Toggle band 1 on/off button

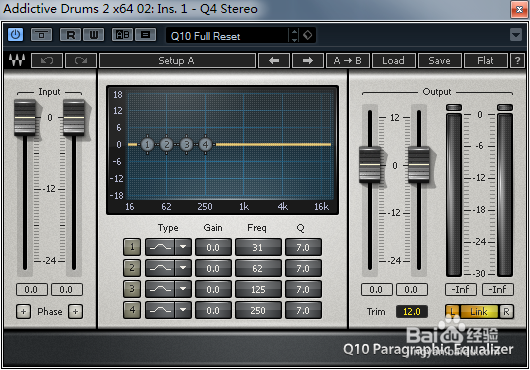coord(132,247)
